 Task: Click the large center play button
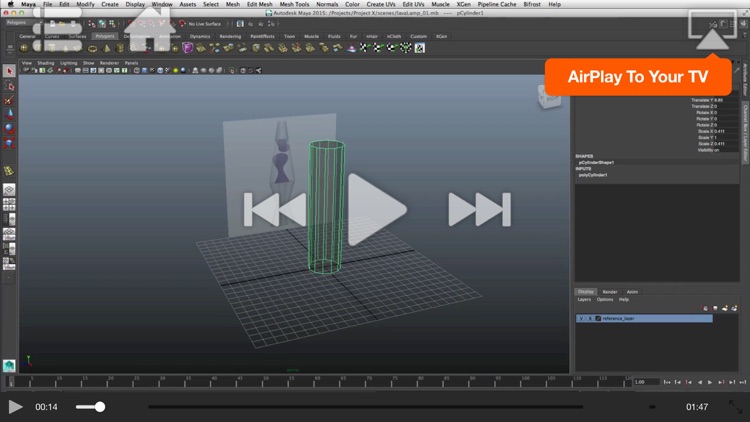click(376, 209)
